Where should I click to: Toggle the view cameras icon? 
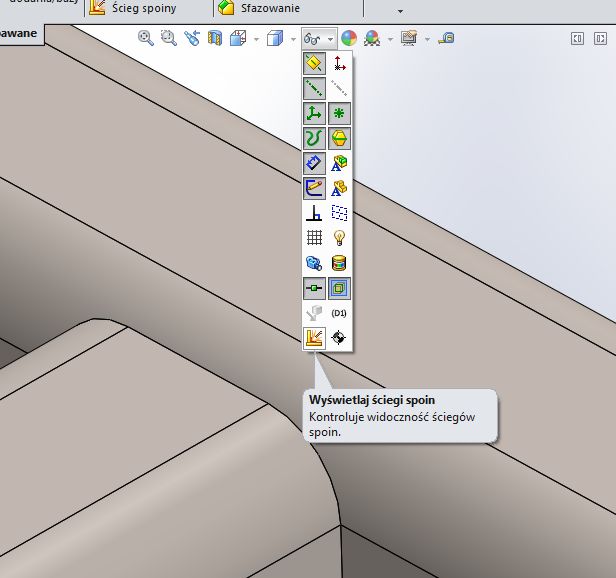pyautogui.click(x=315, y=263)
